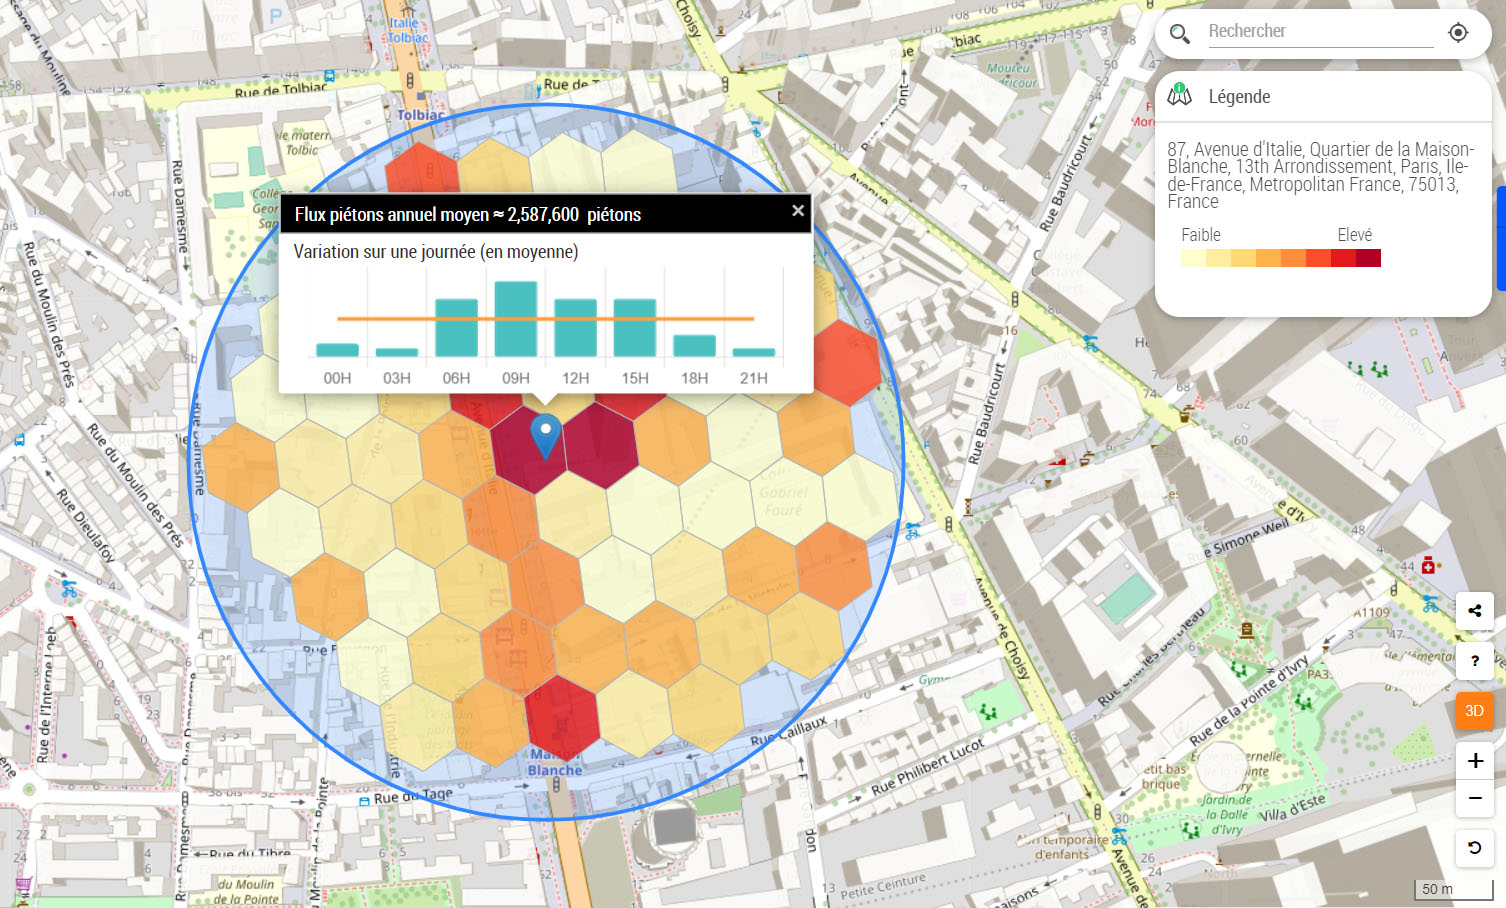Click the Légende heading
Viewport: 1506px width, 908px height.
click(x=1239, y=97)
